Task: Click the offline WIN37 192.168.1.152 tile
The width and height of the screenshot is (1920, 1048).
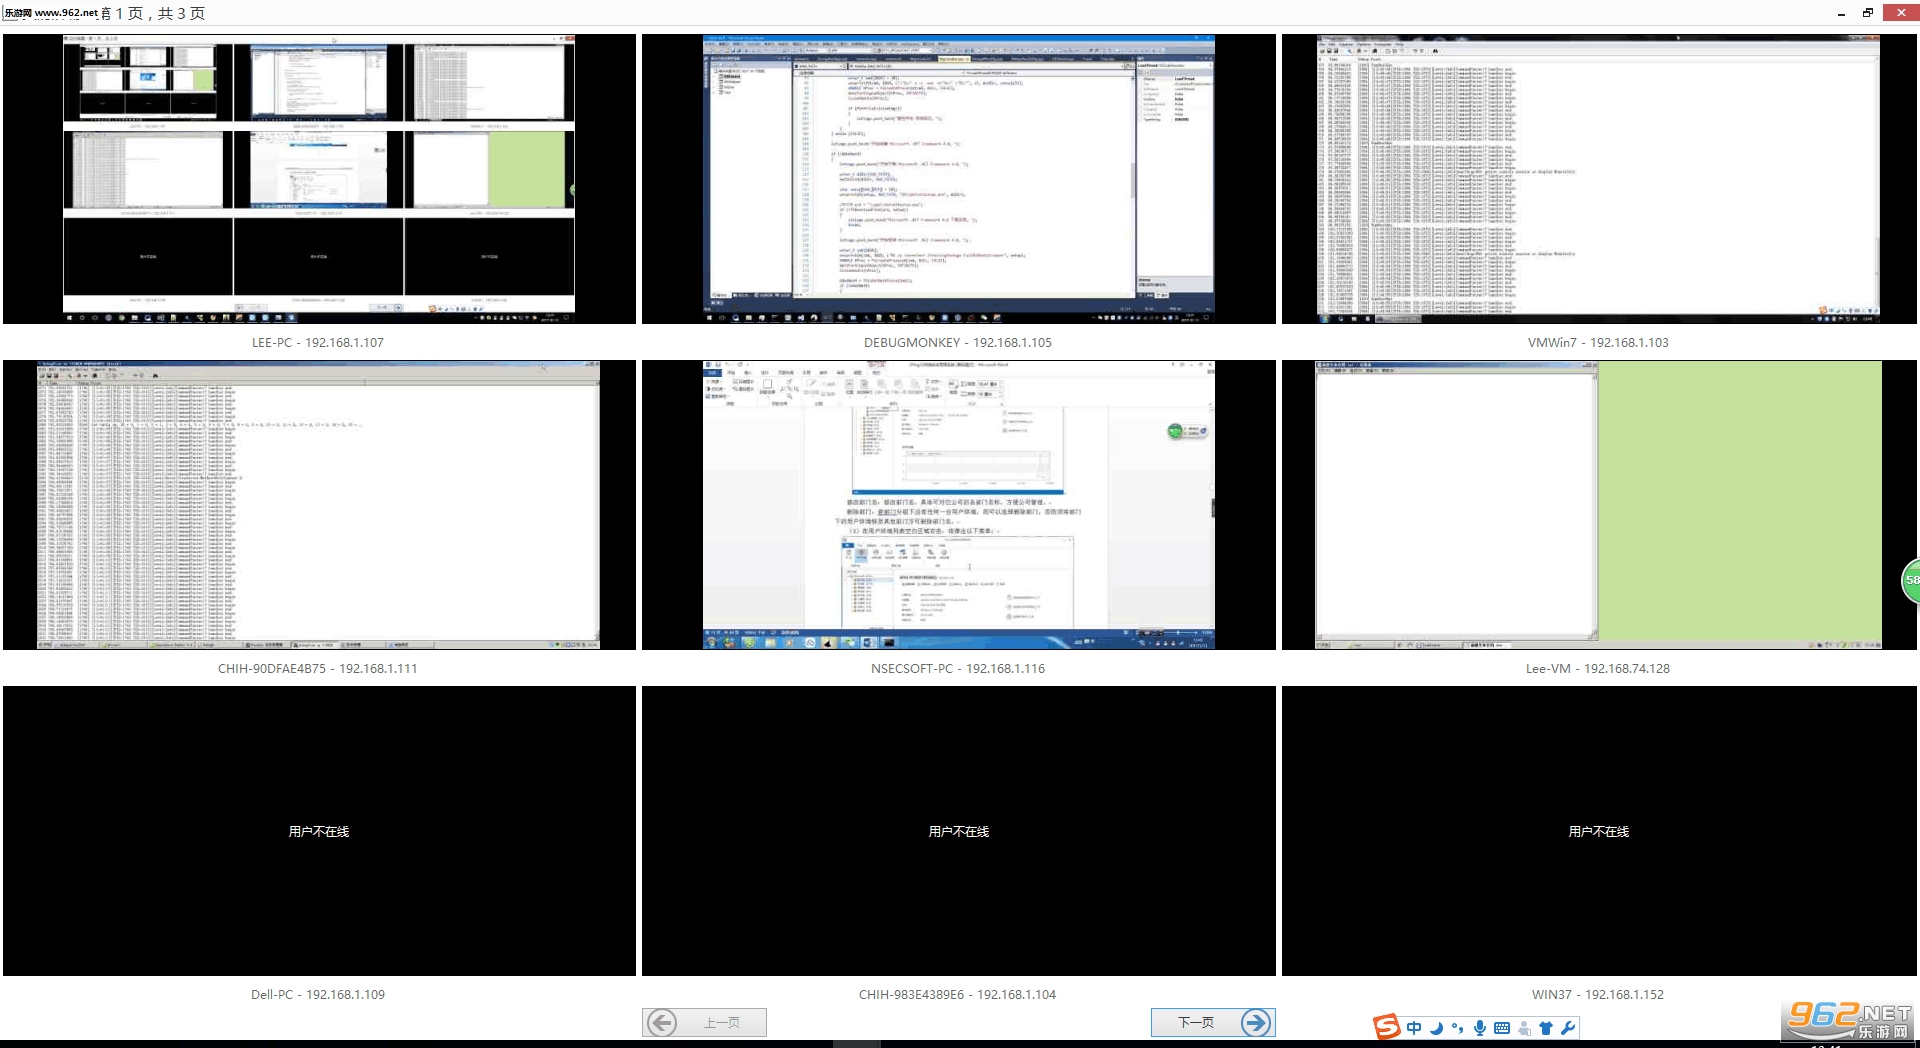Action: point(1599,831)
